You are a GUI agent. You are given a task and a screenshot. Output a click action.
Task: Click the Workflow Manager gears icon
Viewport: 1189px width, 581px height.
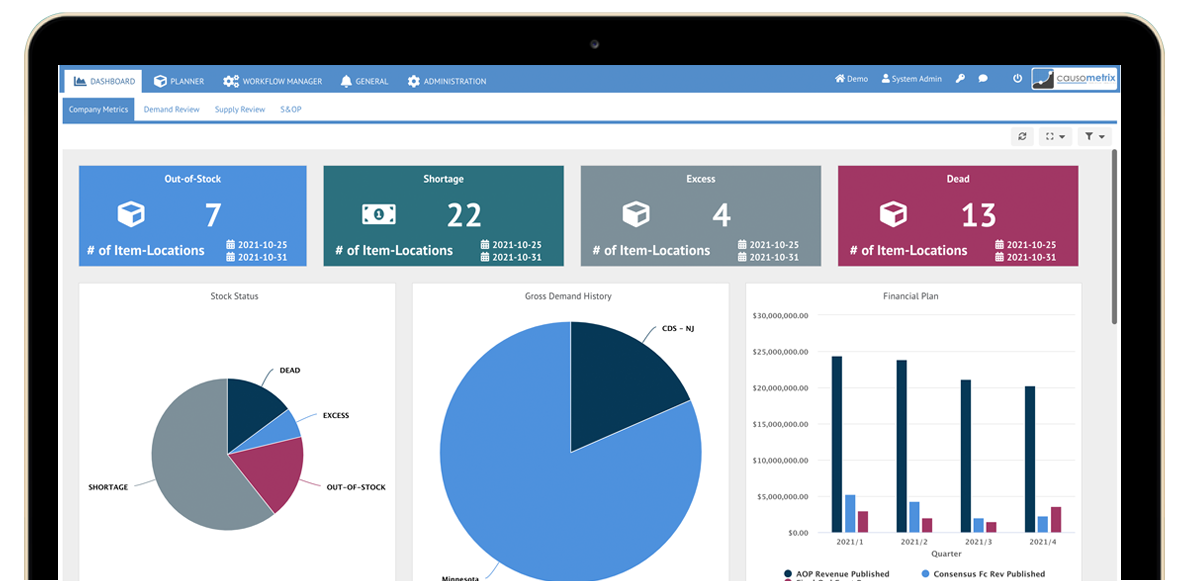click(230, 80)
